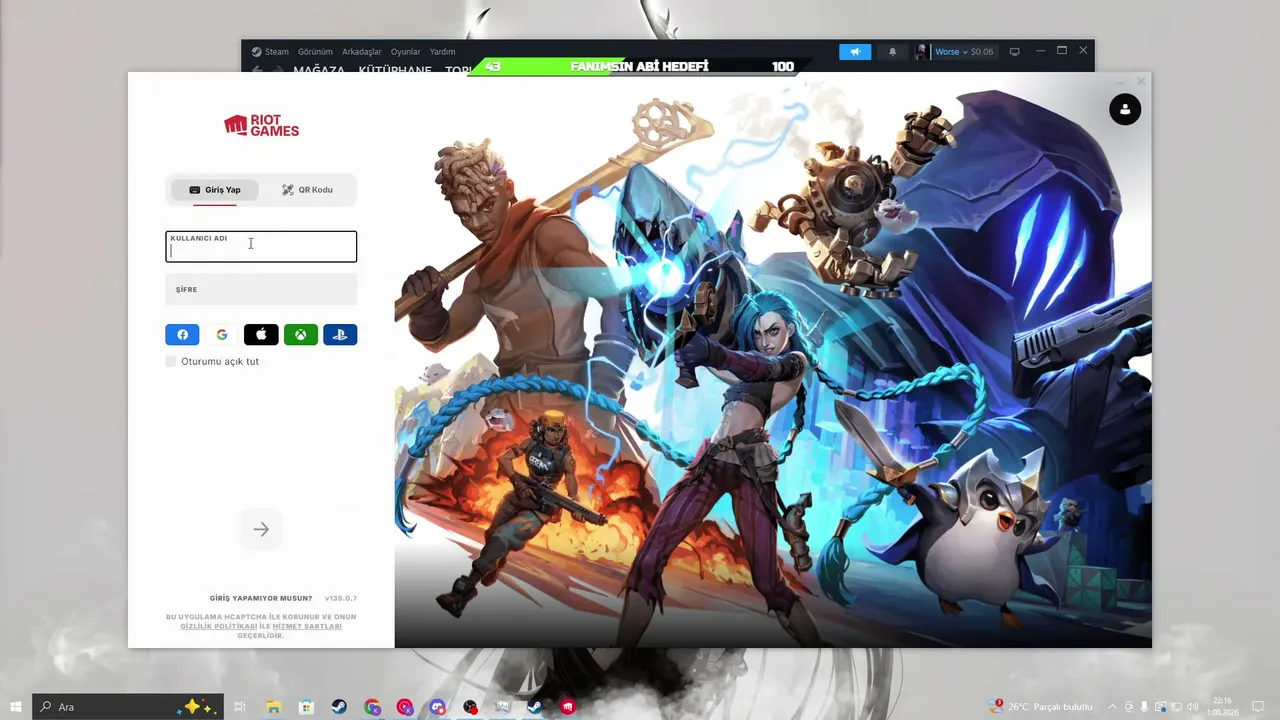This screenshot has height=720, width=1280.
Task: Close the Riot client window
Action: point(1141,81)
